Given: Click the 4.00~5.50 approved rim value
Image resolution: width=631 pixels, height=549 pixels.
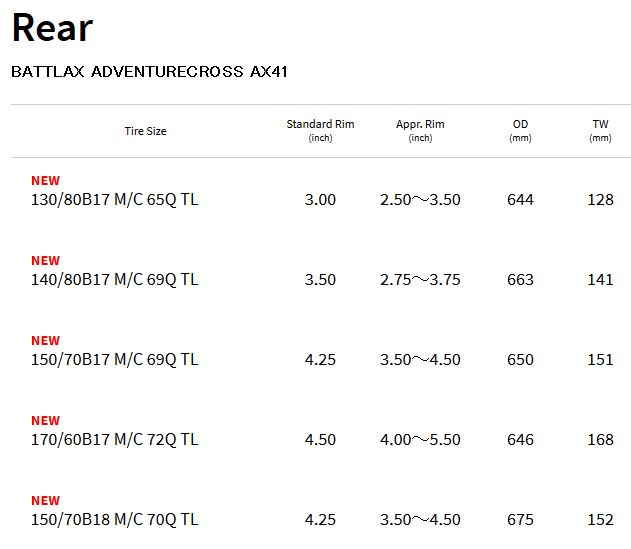Looking at the screenshot, I should click(420, 440).
